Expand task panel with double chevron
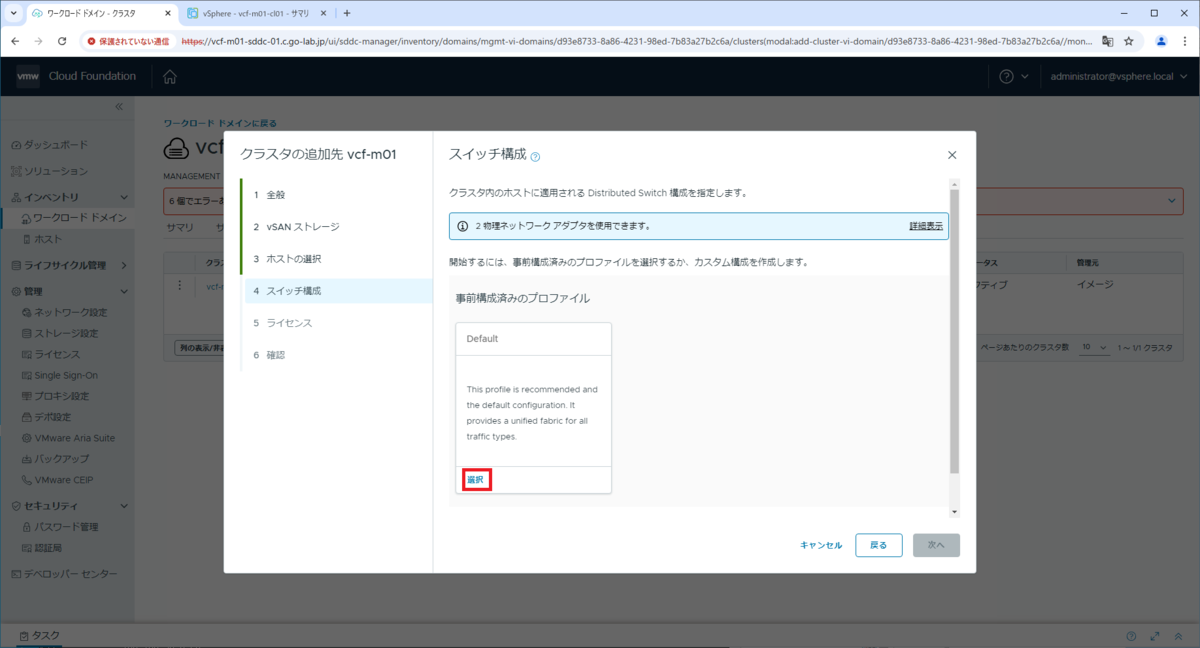 click(1179, 636)
